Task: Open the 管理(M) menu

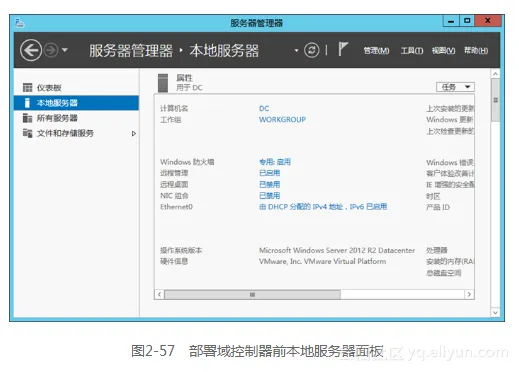Action: (x=376, y=51)
